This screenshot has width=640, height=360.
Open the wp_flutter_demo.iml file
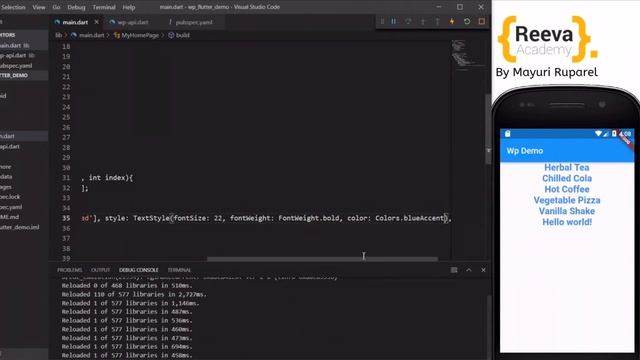click(24, 227)
